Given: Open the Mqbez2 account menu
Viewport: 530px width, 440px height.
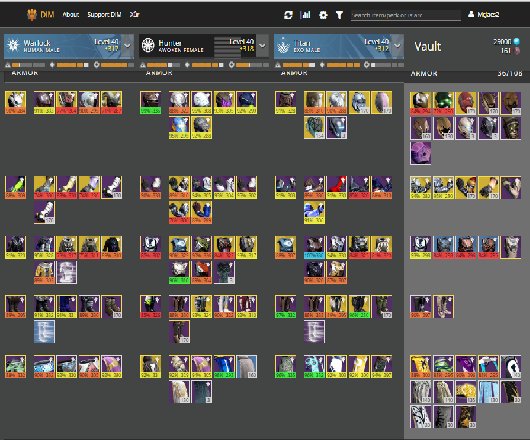Looking at the screenshot, I should 484,15.
